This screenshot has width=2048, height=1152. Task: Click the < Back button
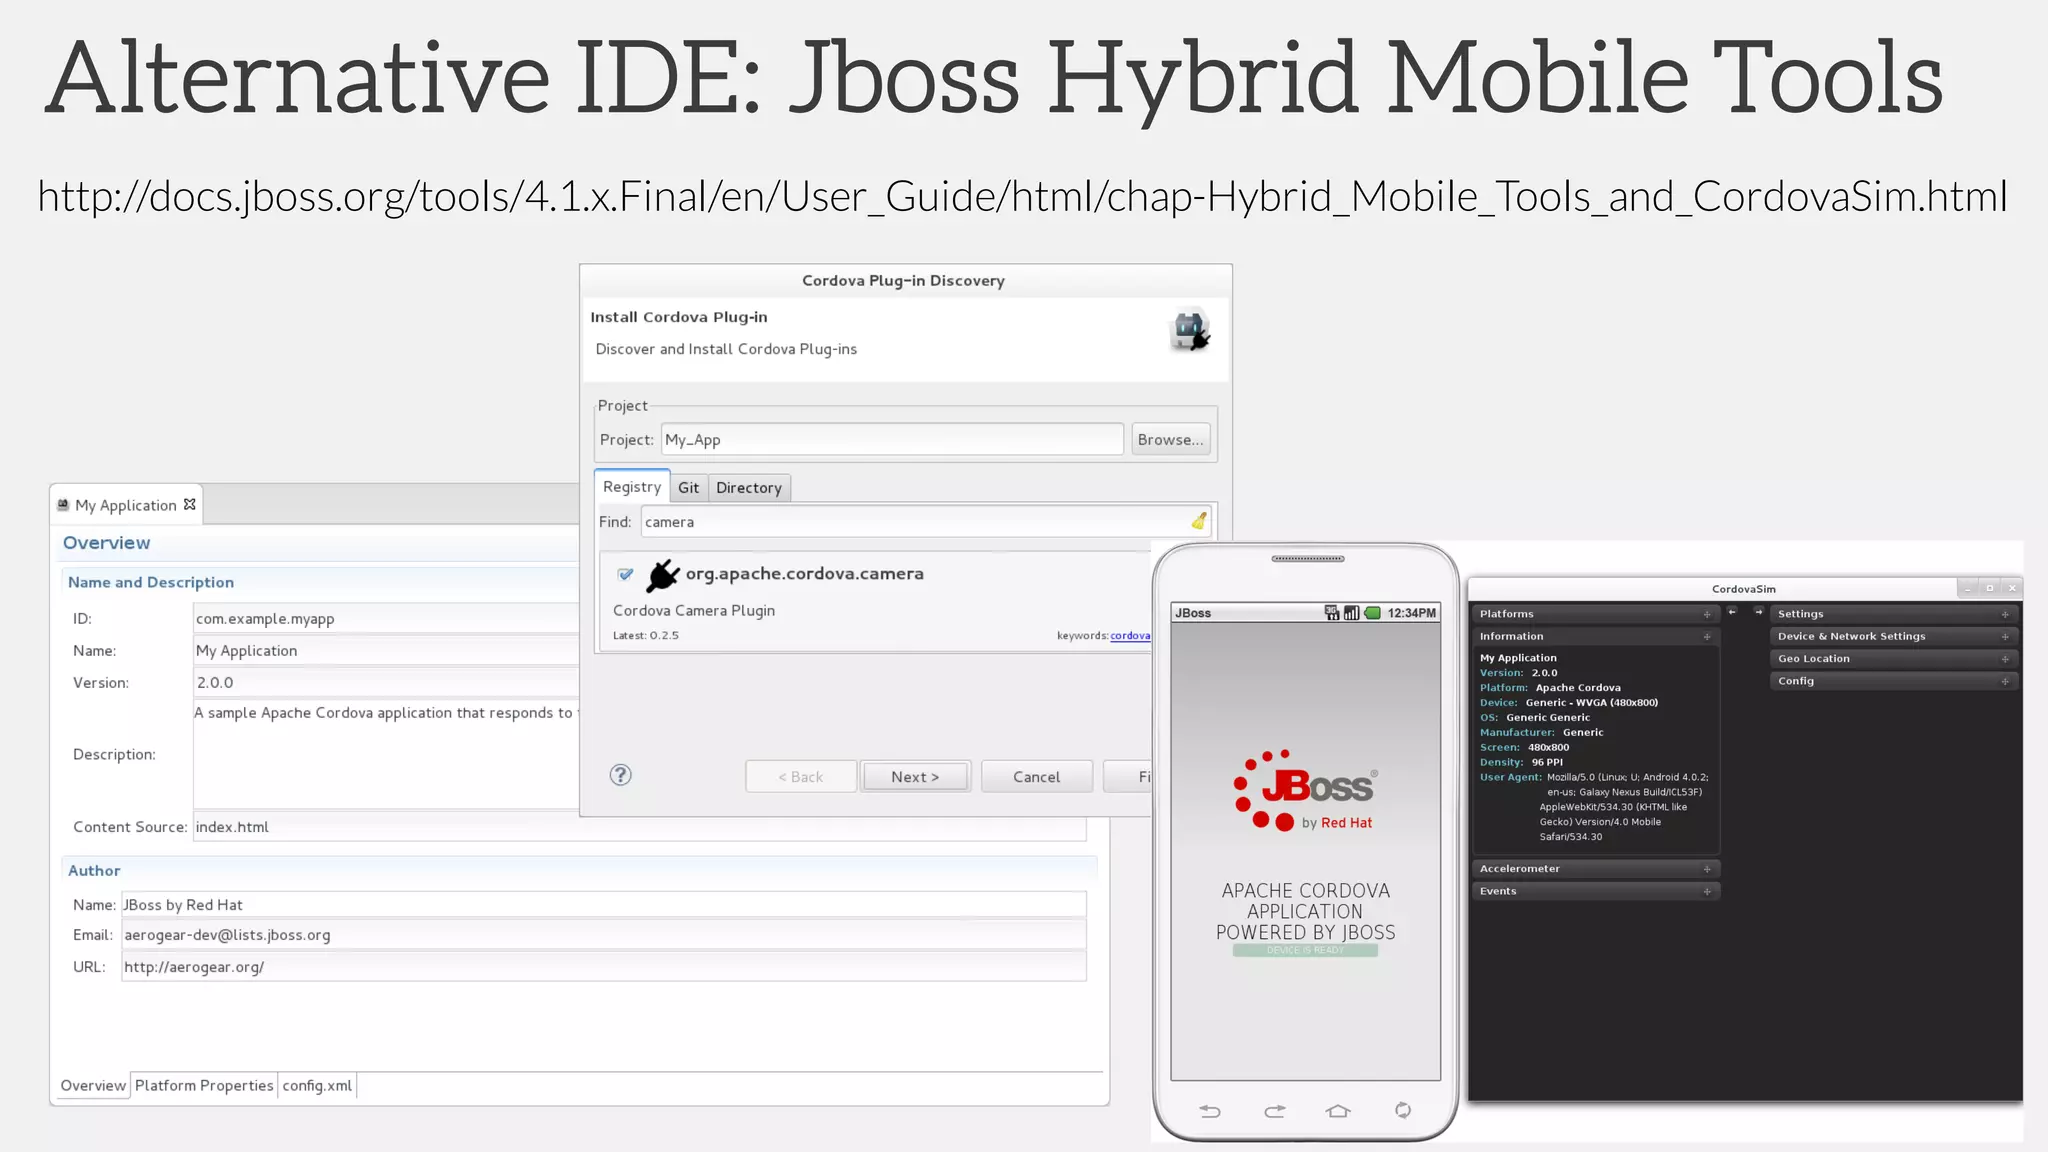[x=801, y=777]
